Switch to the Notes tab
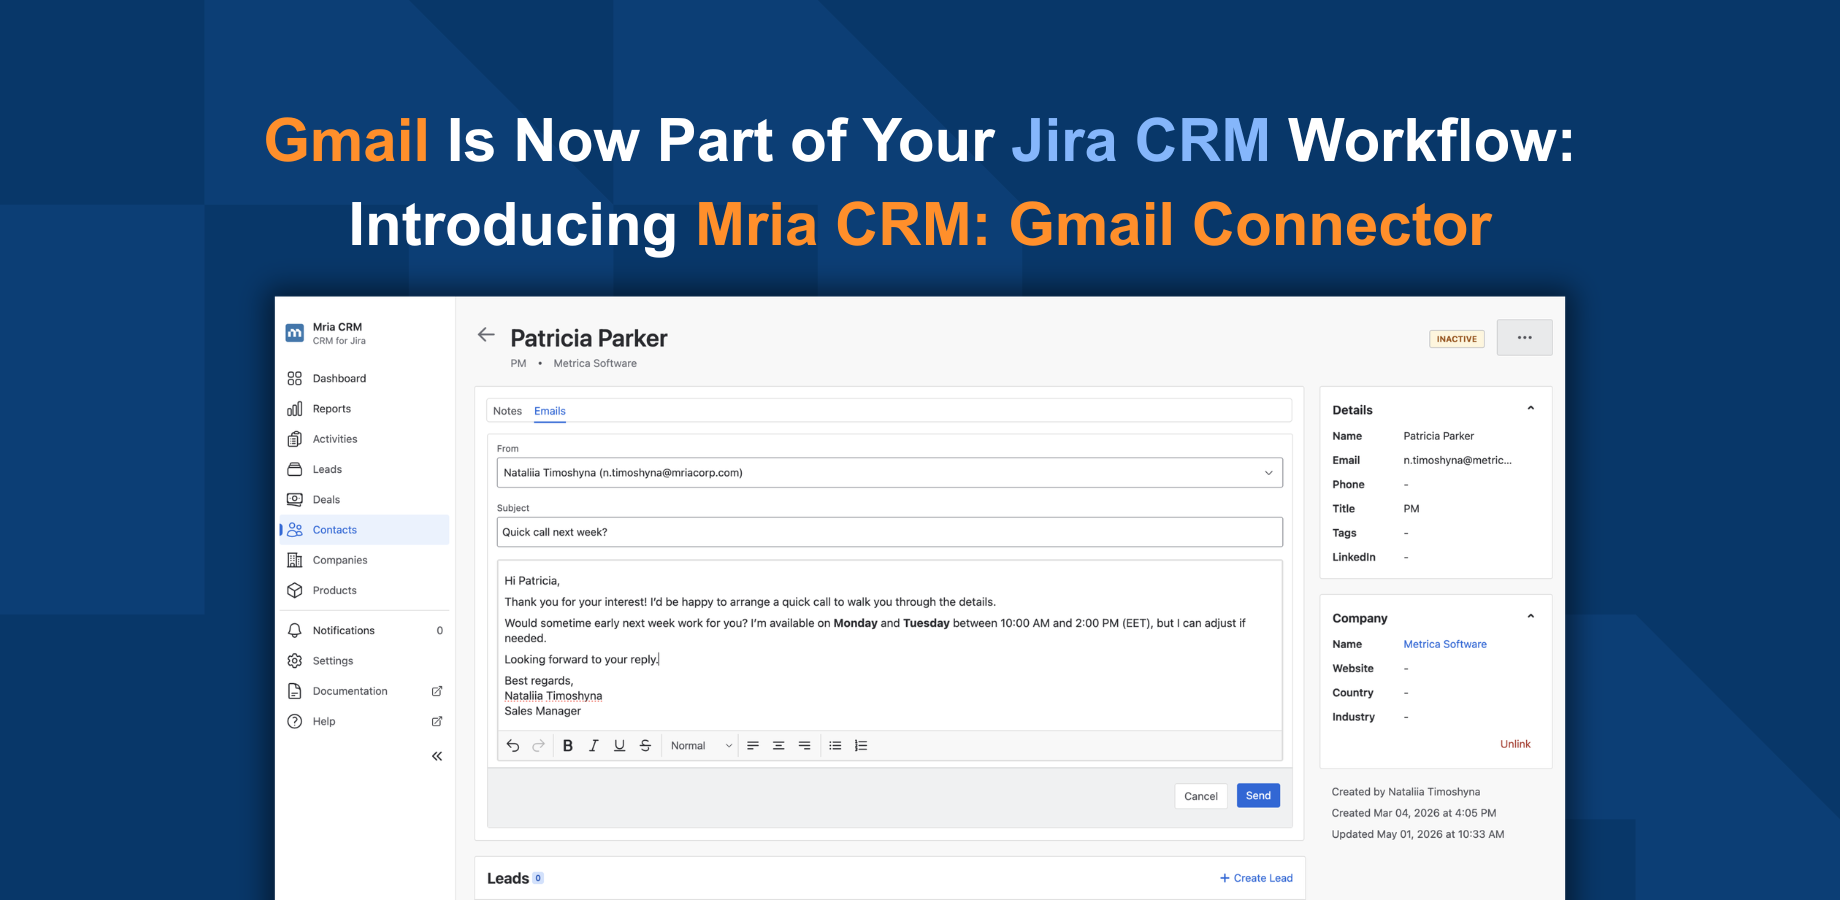This screenshot has height=900, width=1840. (507, 411)
